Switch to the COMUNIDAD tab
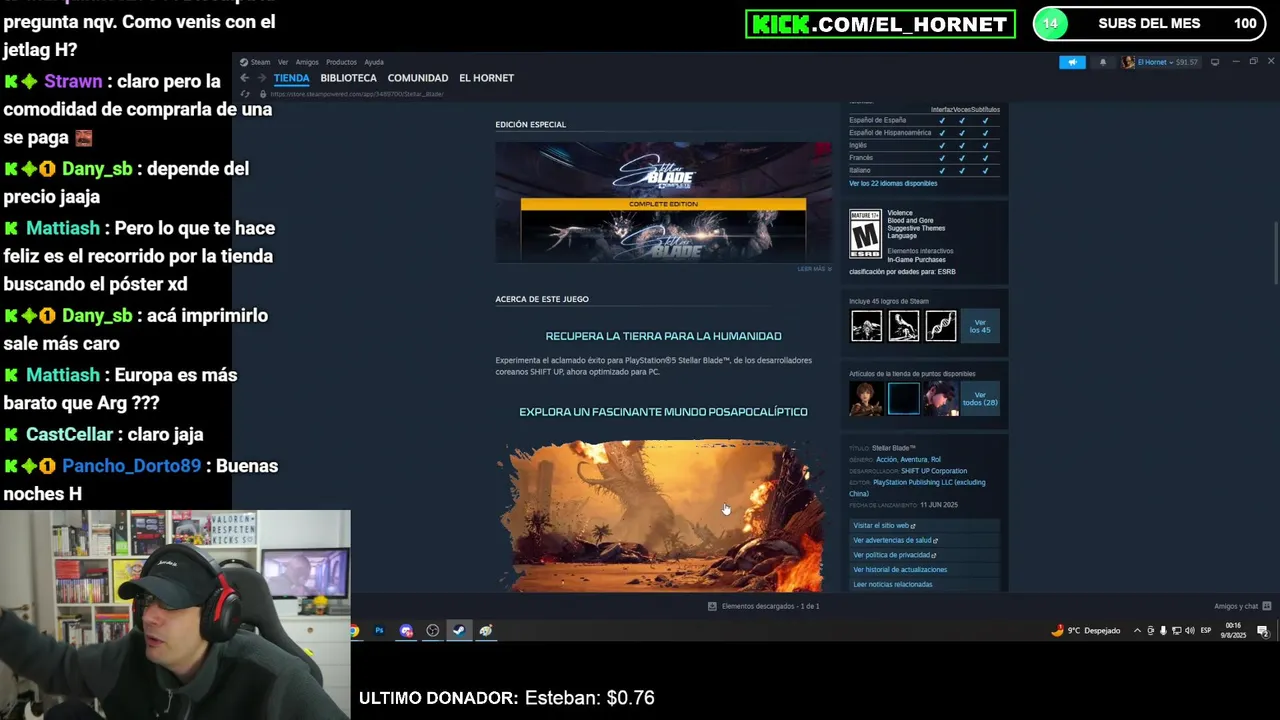Image resolution: width=1280 pixels, height=720 pixels. [x=418, y=78]
